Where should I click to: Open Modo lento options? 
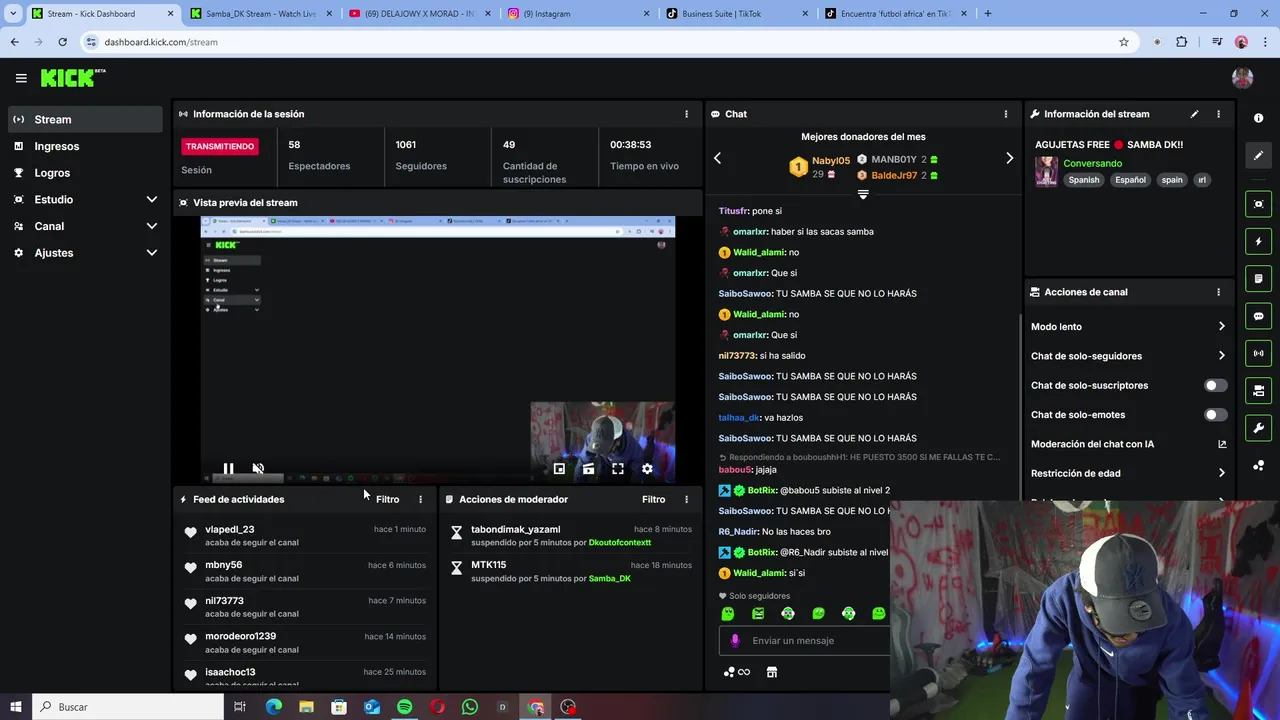pyautogui.click(x=1129, y=326)
